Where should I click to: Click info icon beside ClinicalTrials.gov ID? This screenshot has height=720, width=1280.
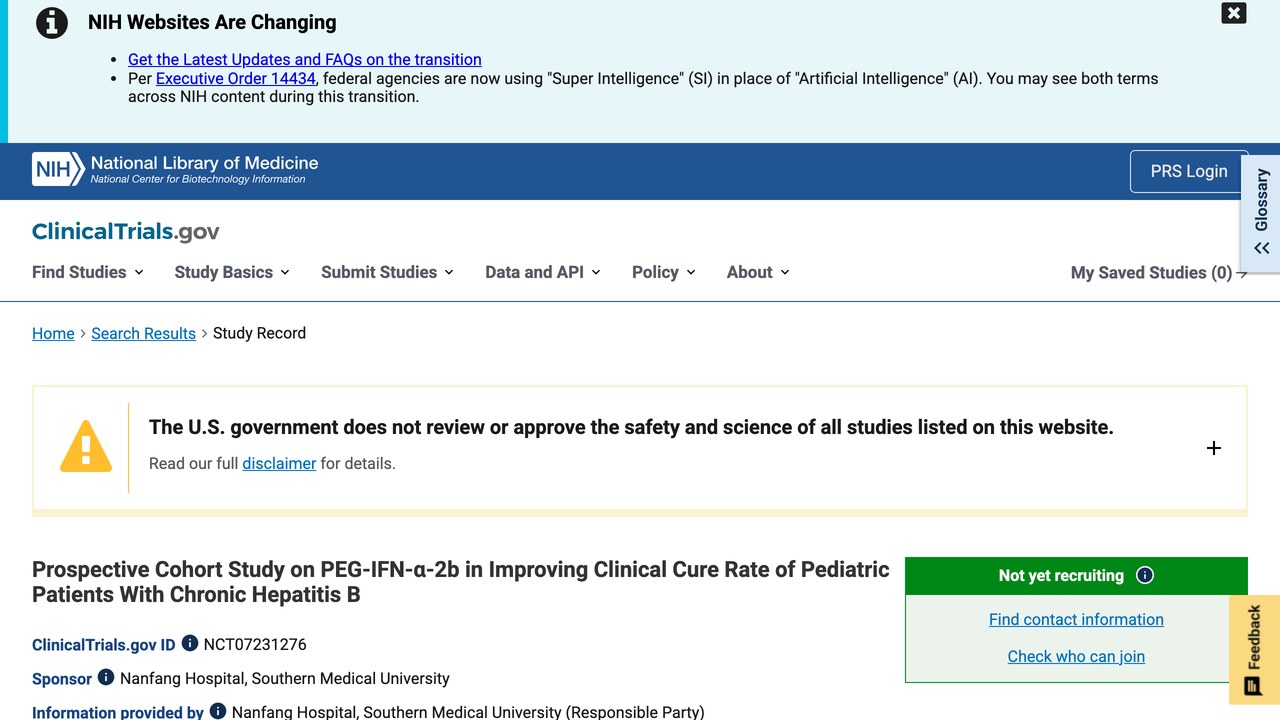click(x=190, y=643)
